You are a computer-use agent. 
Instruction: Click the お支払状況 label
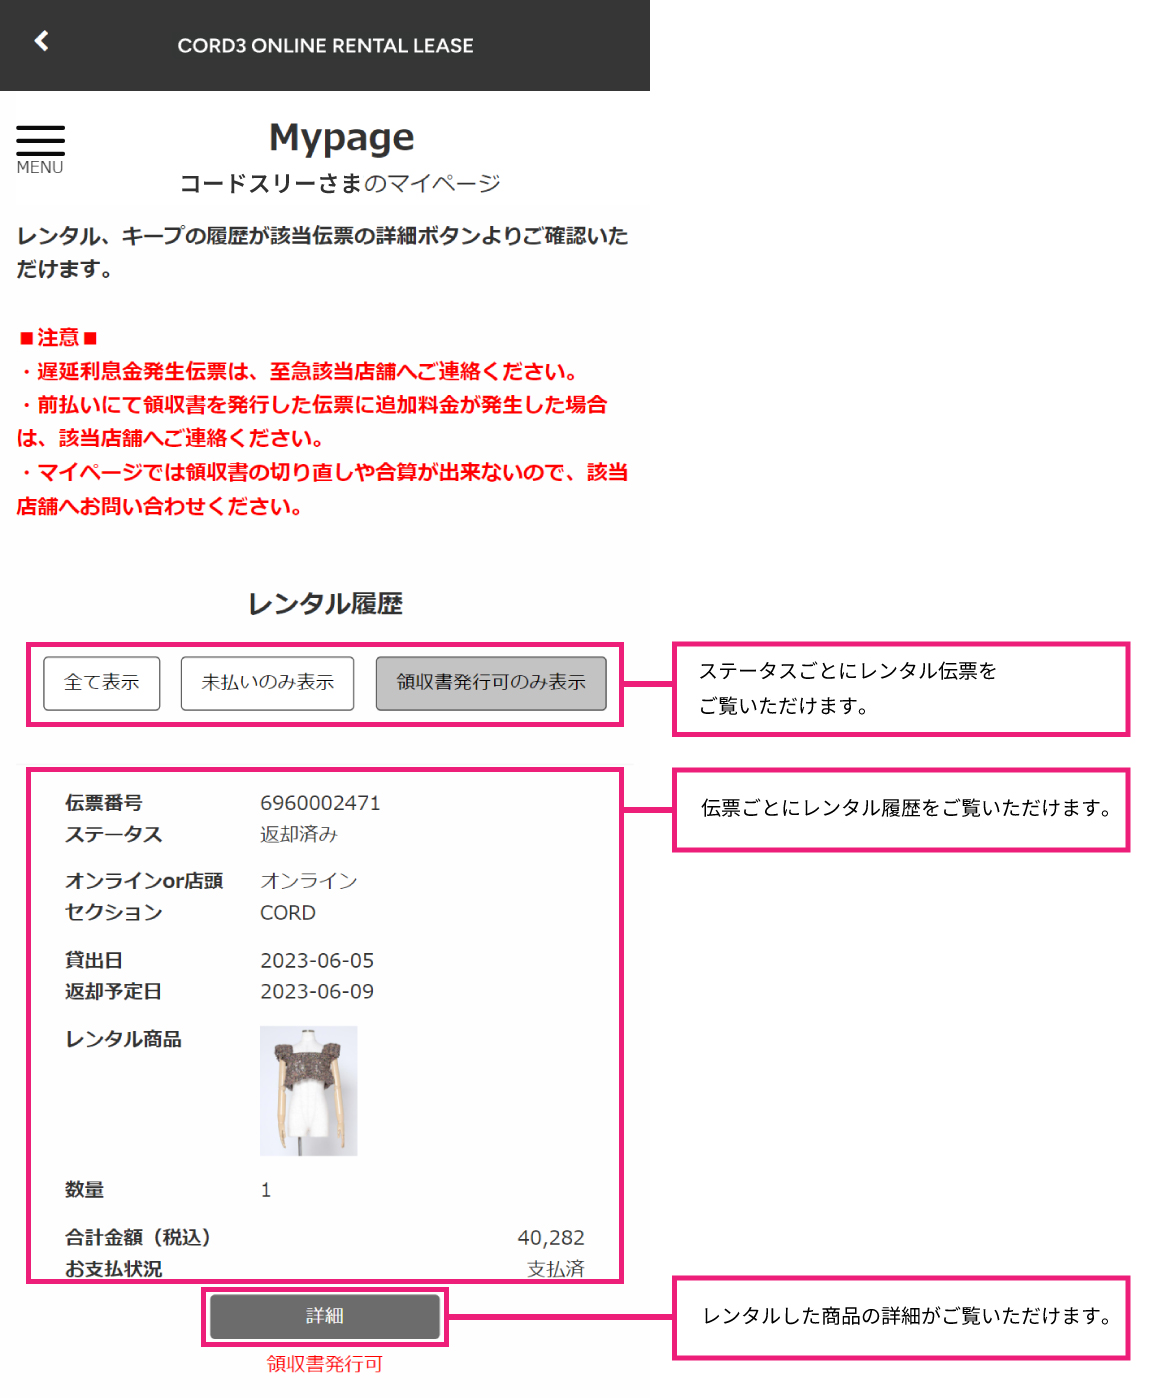click(113, 1269)
